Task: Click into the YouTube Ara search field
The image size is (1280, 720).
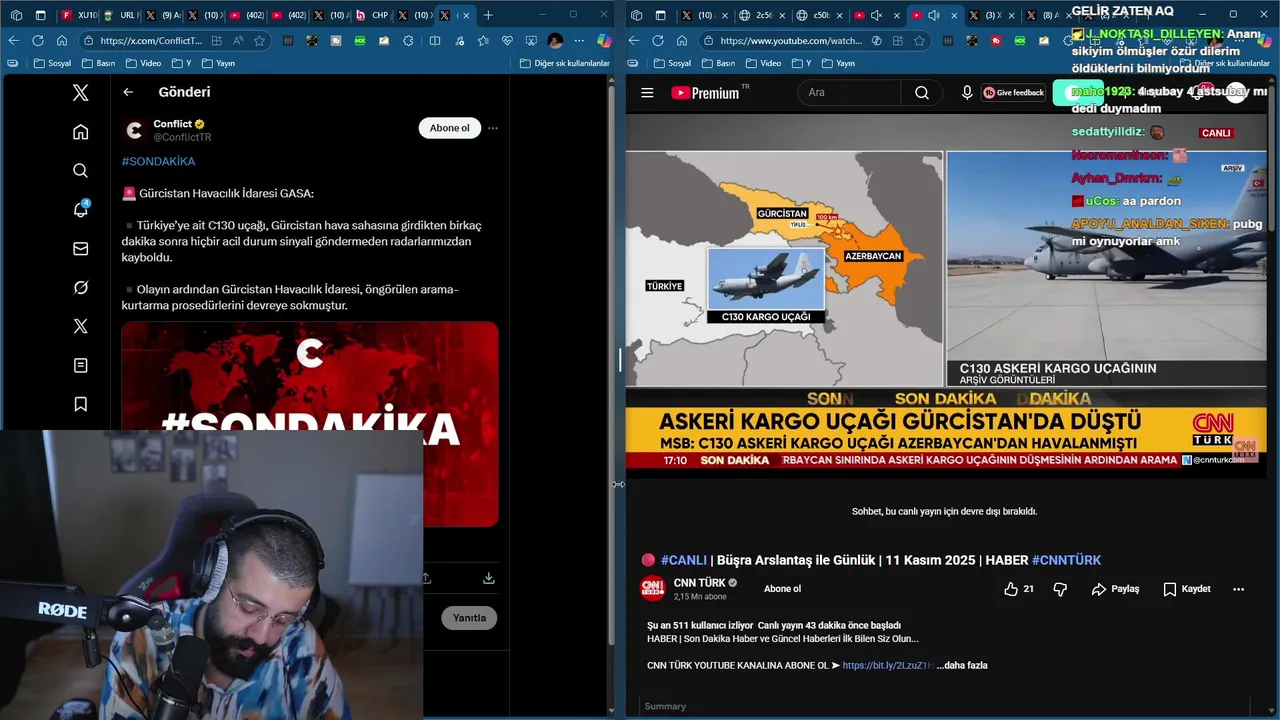Action: (x=850, y=93)
